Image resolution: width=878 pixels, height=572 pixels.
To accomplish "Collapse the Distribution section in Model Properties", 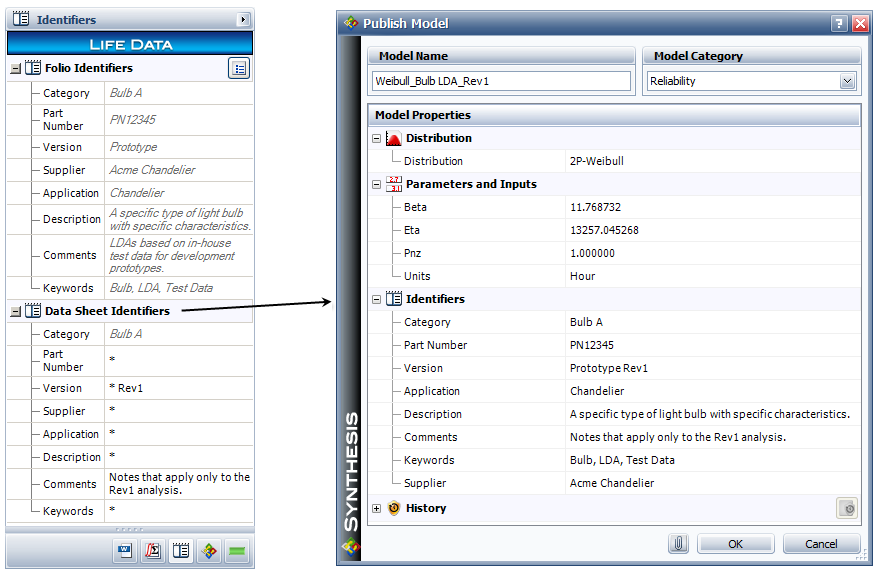I will click(x=377, y=139).
